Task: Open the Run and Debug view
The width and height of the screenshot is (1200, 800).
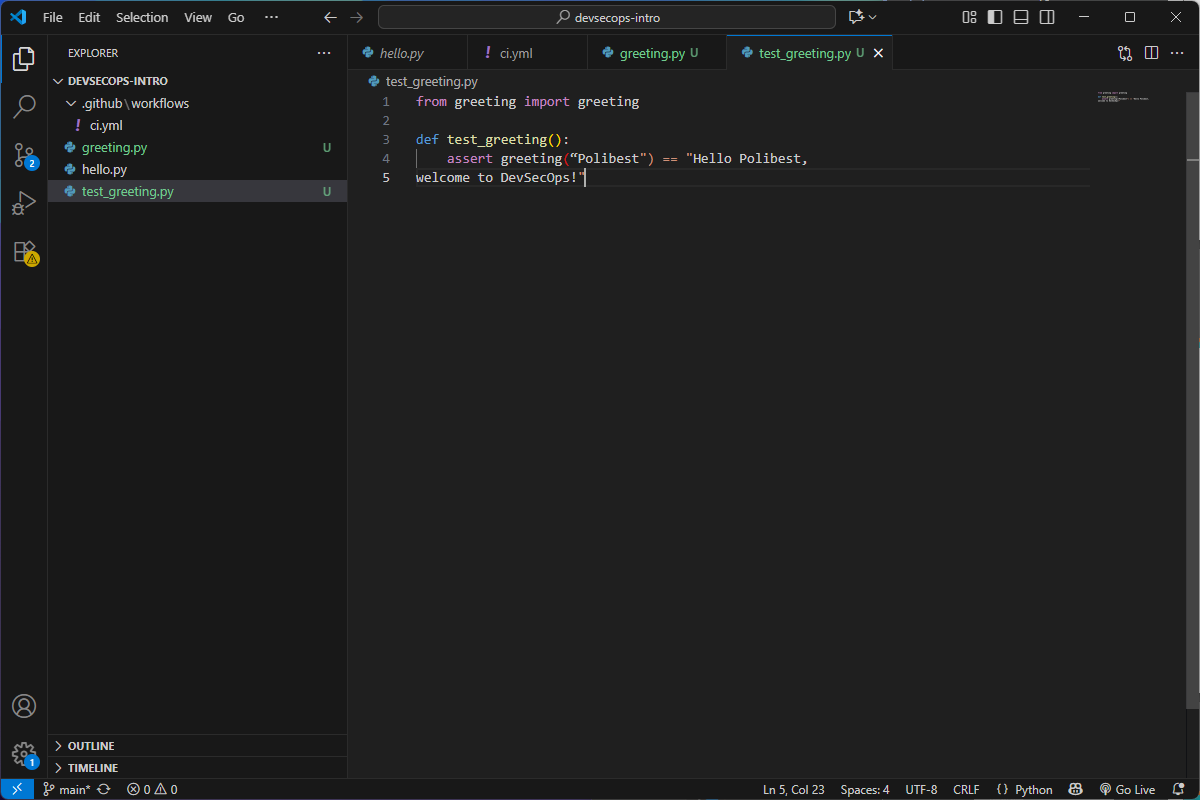Action: pos(24,203)
